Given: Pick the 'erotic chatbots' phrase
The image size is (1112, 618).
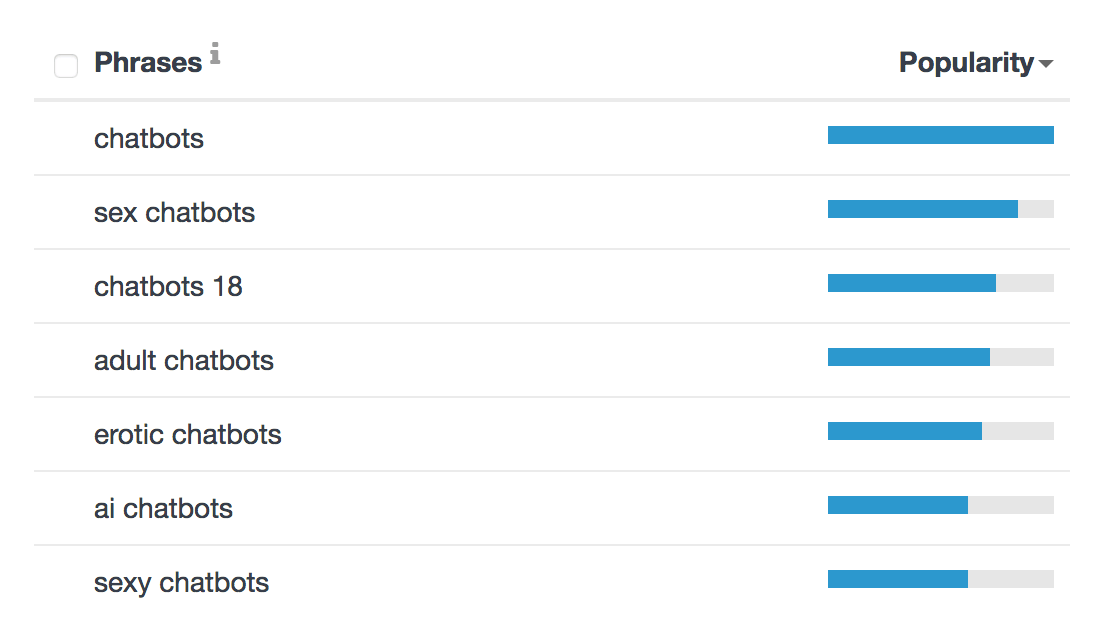Looking at the screenshot, I should 188,434.
